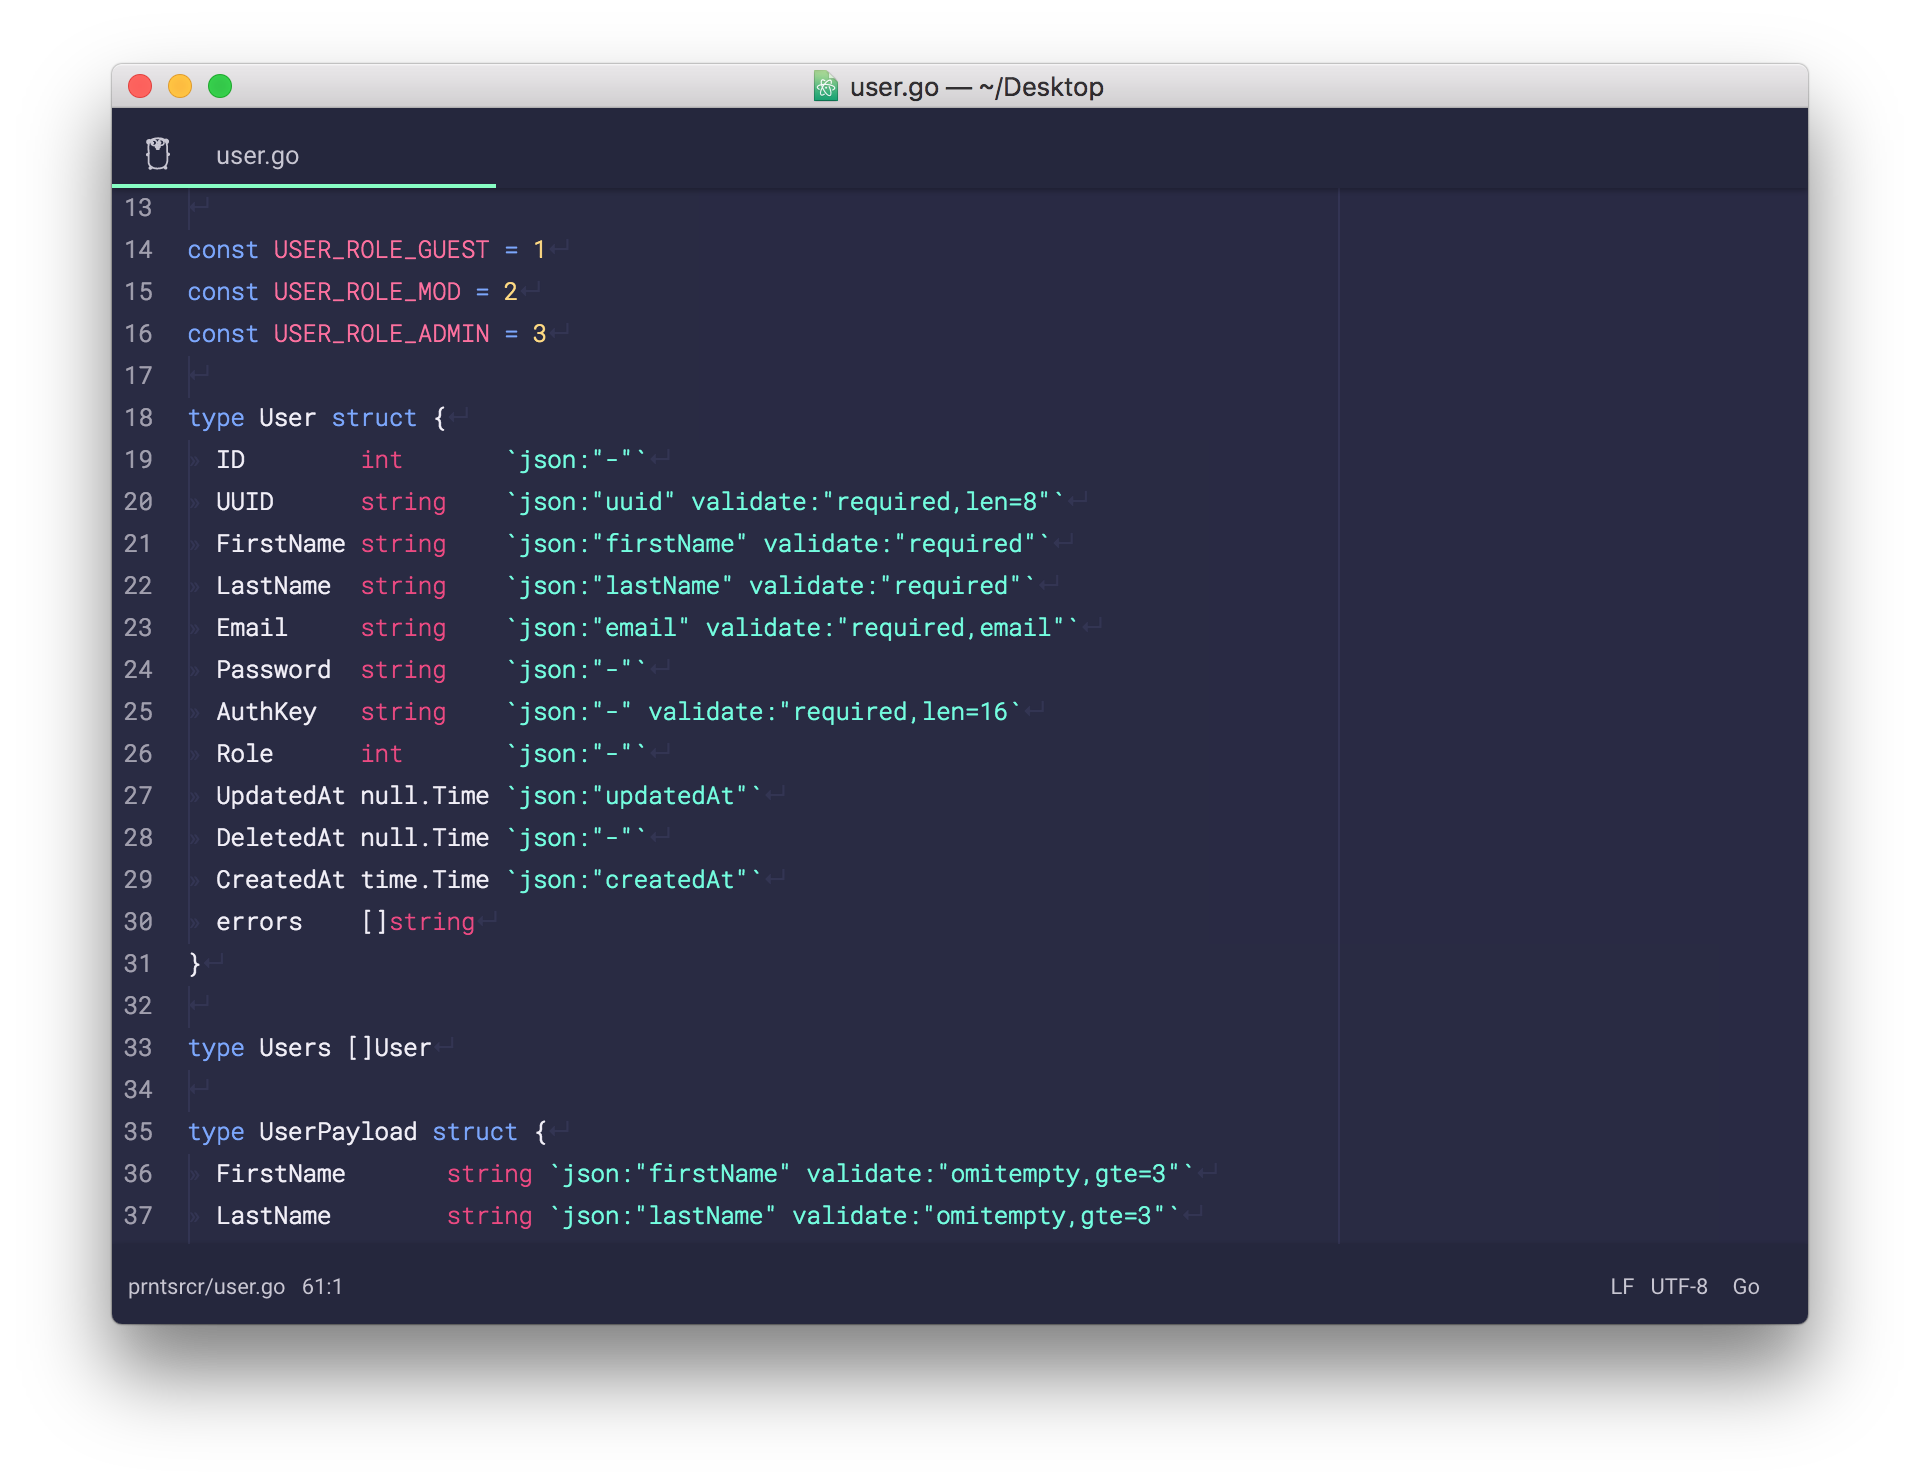Screen dimensions: 1920x1484
Task: Click the prntsrcr/user.go file path
Action: [x=206, y=1287]
